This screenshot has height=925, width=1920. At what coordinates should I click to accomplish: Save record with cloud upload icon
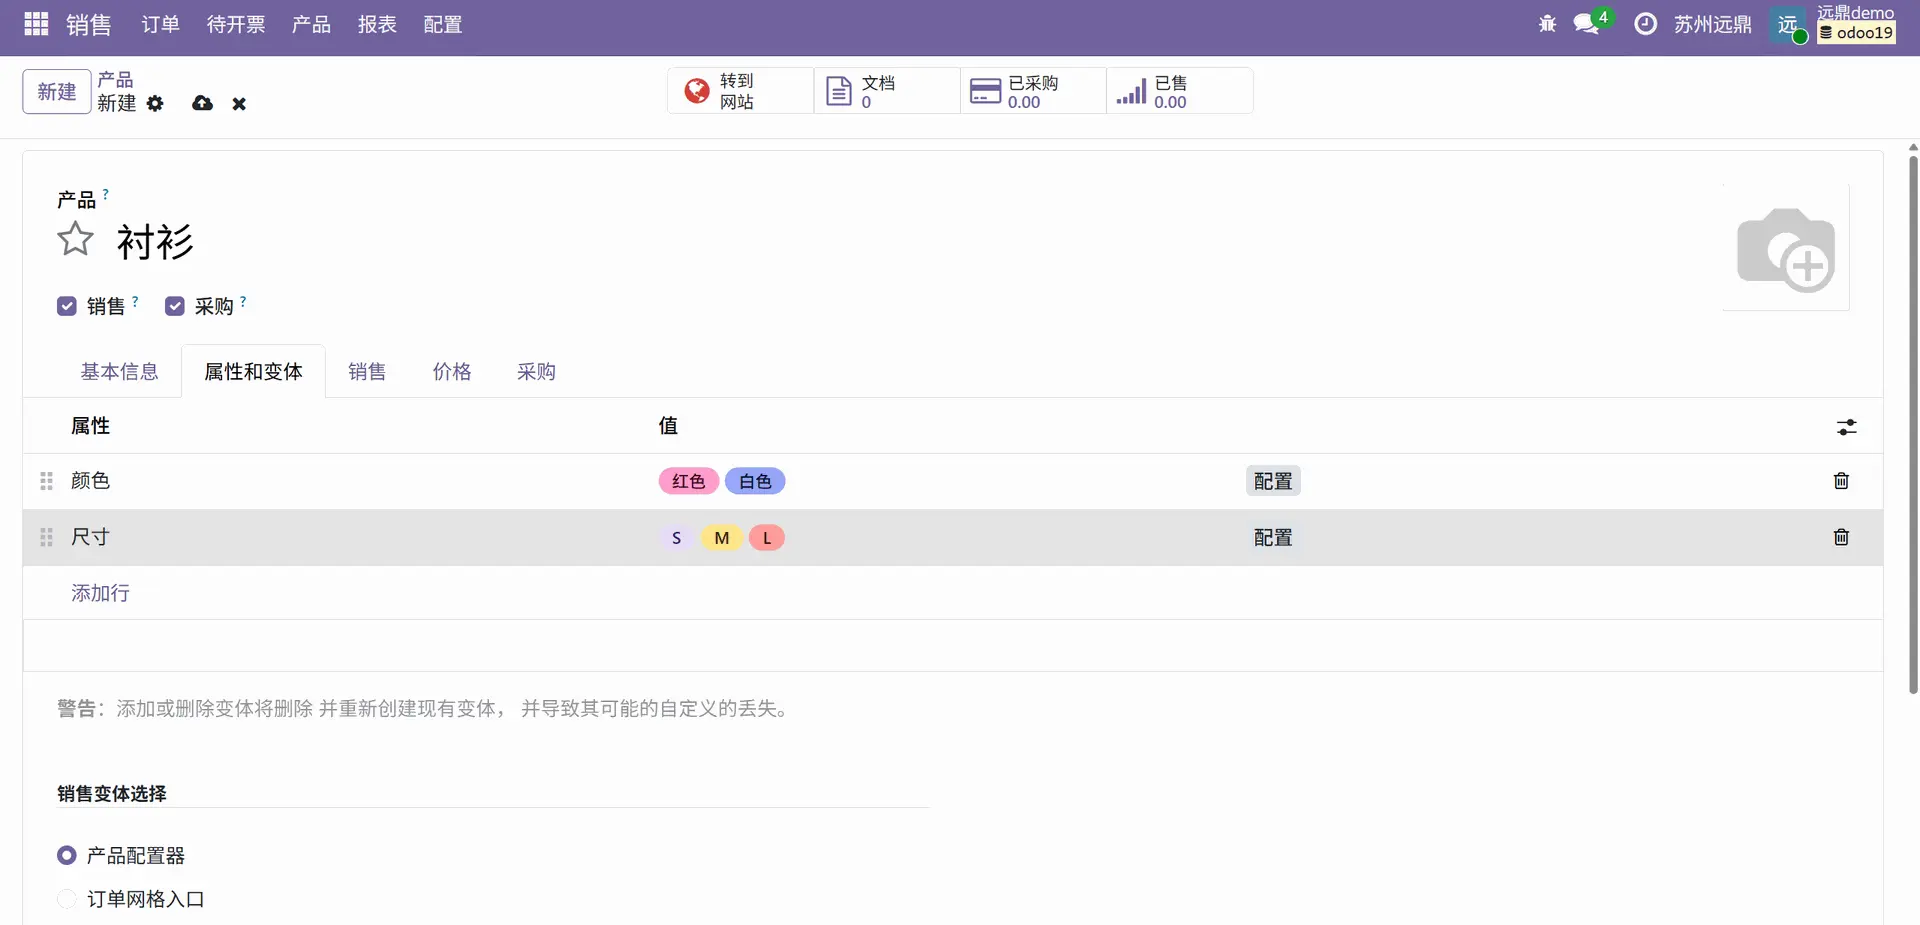pyautogui.click(x=202, y=103)
